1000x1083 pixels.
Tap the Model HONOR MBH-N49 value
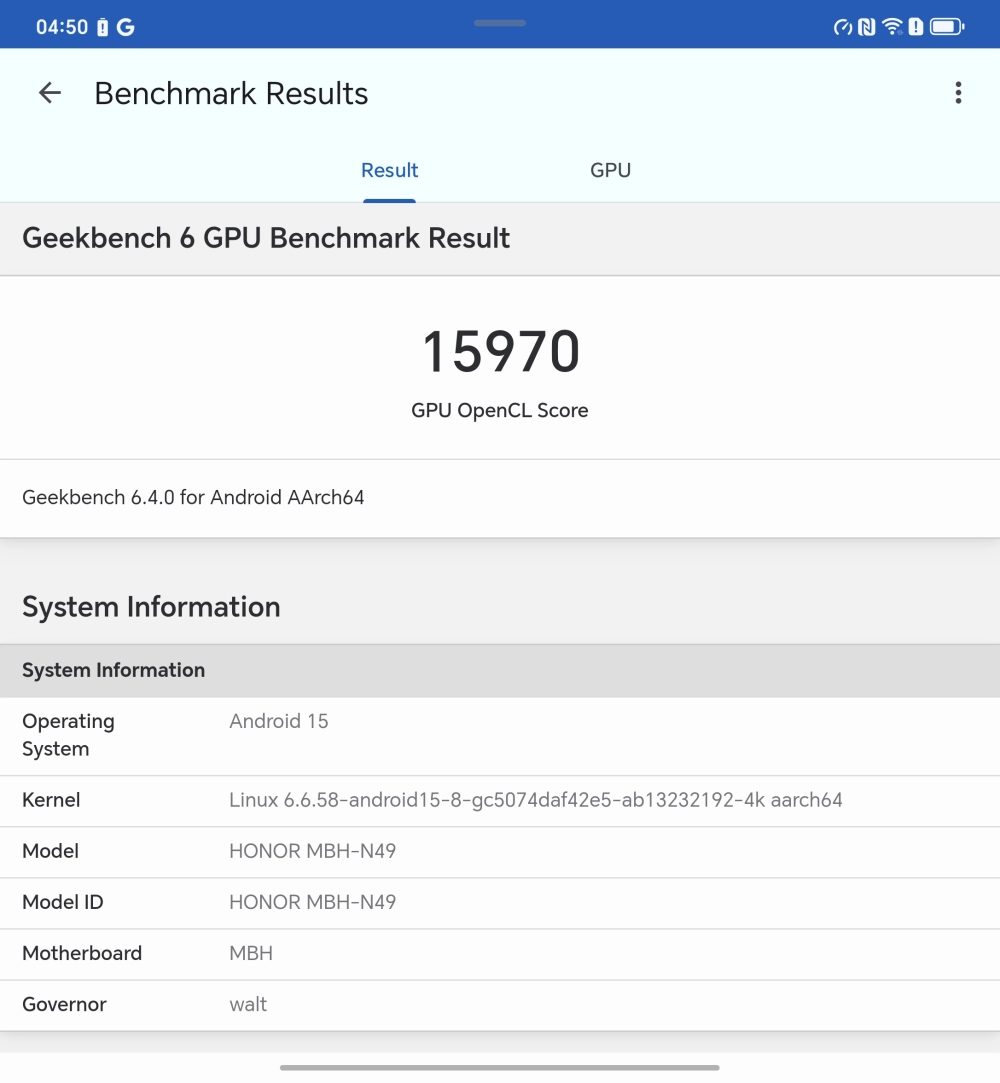[x=312, y=851]
